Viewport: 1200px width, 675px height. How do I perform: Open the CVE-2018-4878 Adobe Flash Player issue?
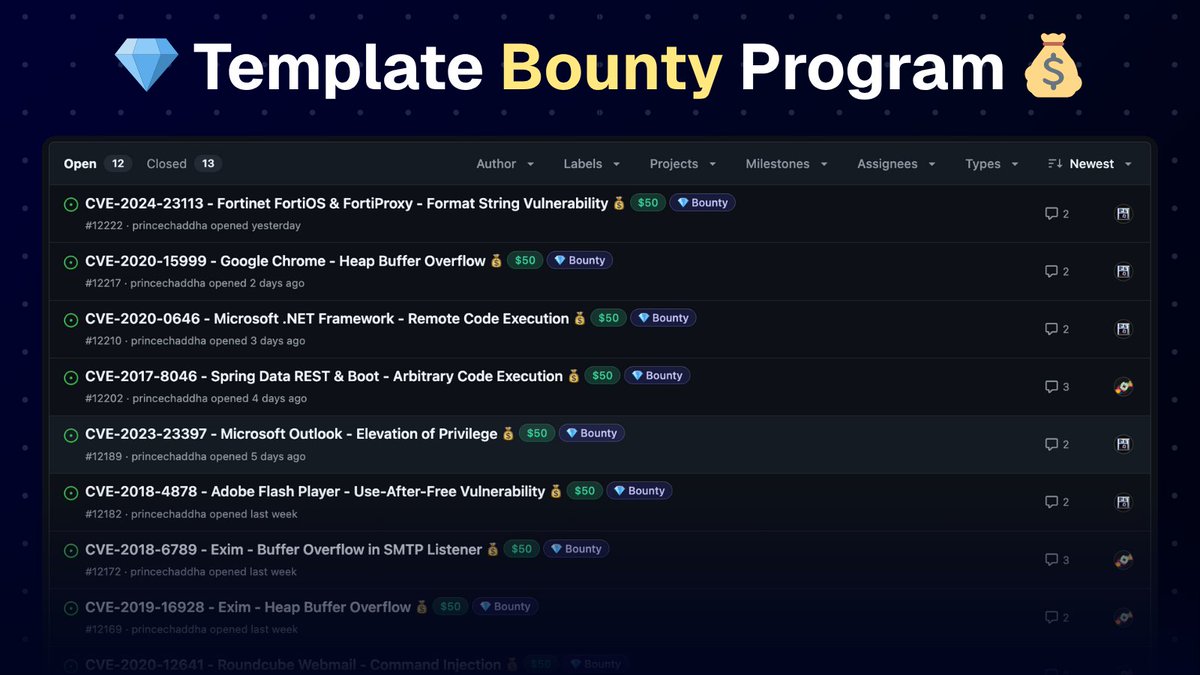[x=315, y=492]
